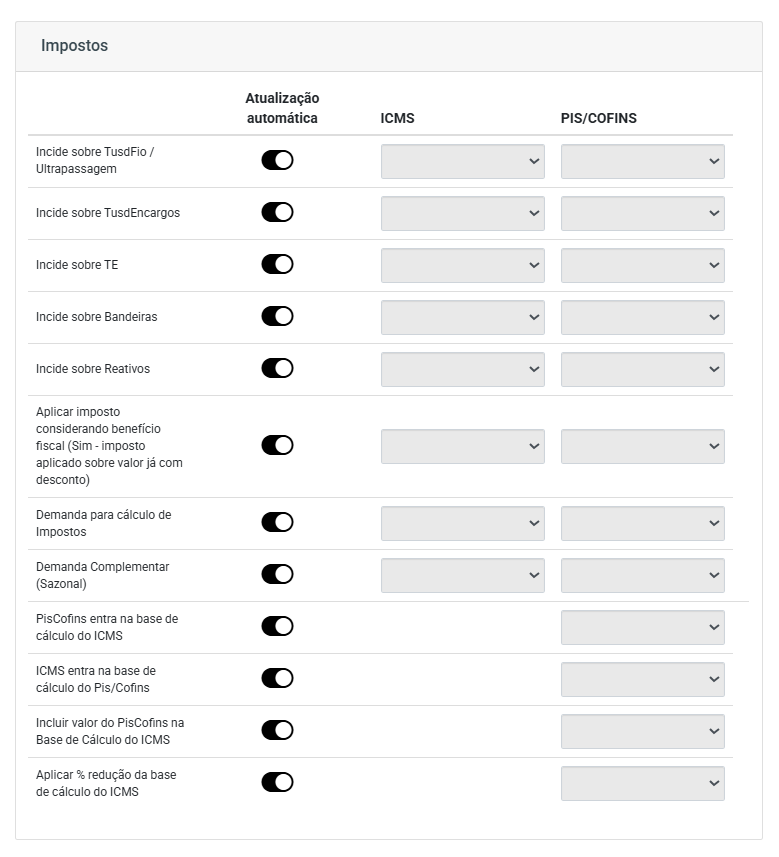Screen dimensions: 779x857
Task: Open ICMS dropdown for Demanda para cálculo de Impostos
Action: [x=462, y=523]
